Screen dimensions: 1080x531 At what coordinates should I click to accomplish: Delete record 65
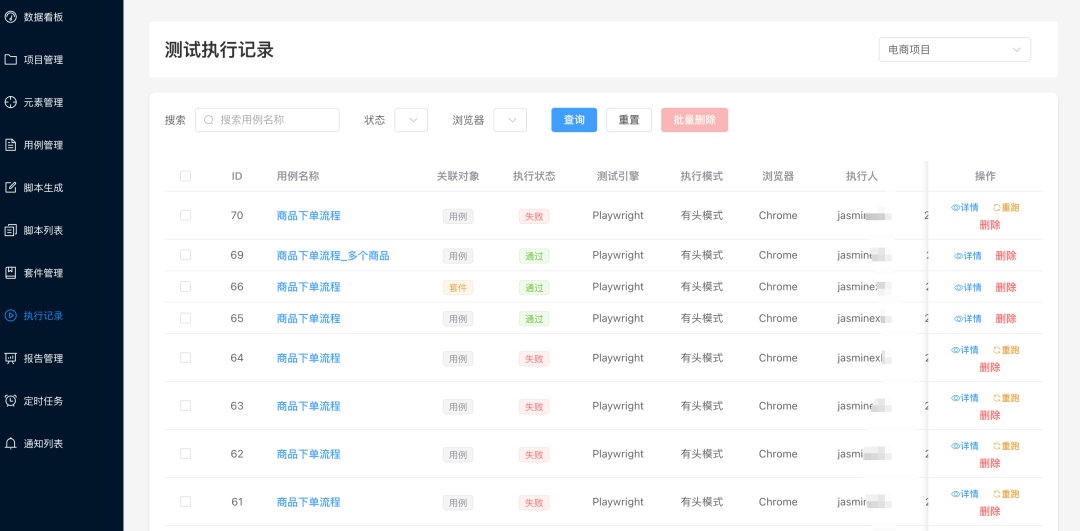[1006, 319]
